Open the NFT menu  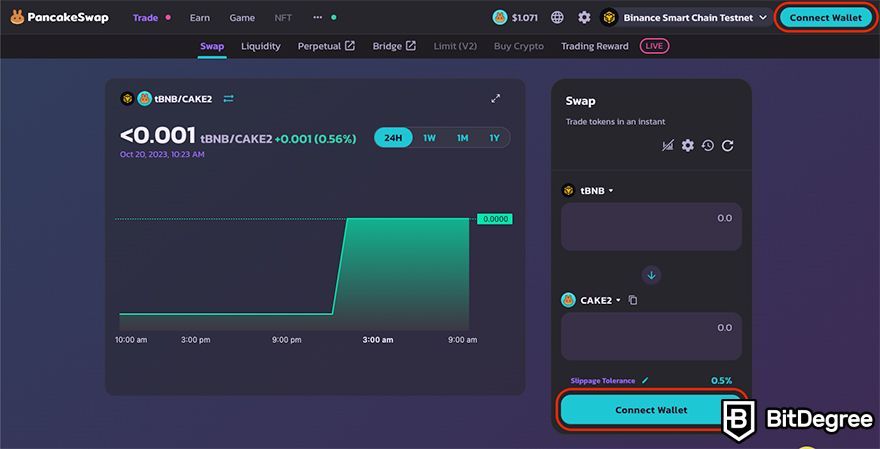283,17
